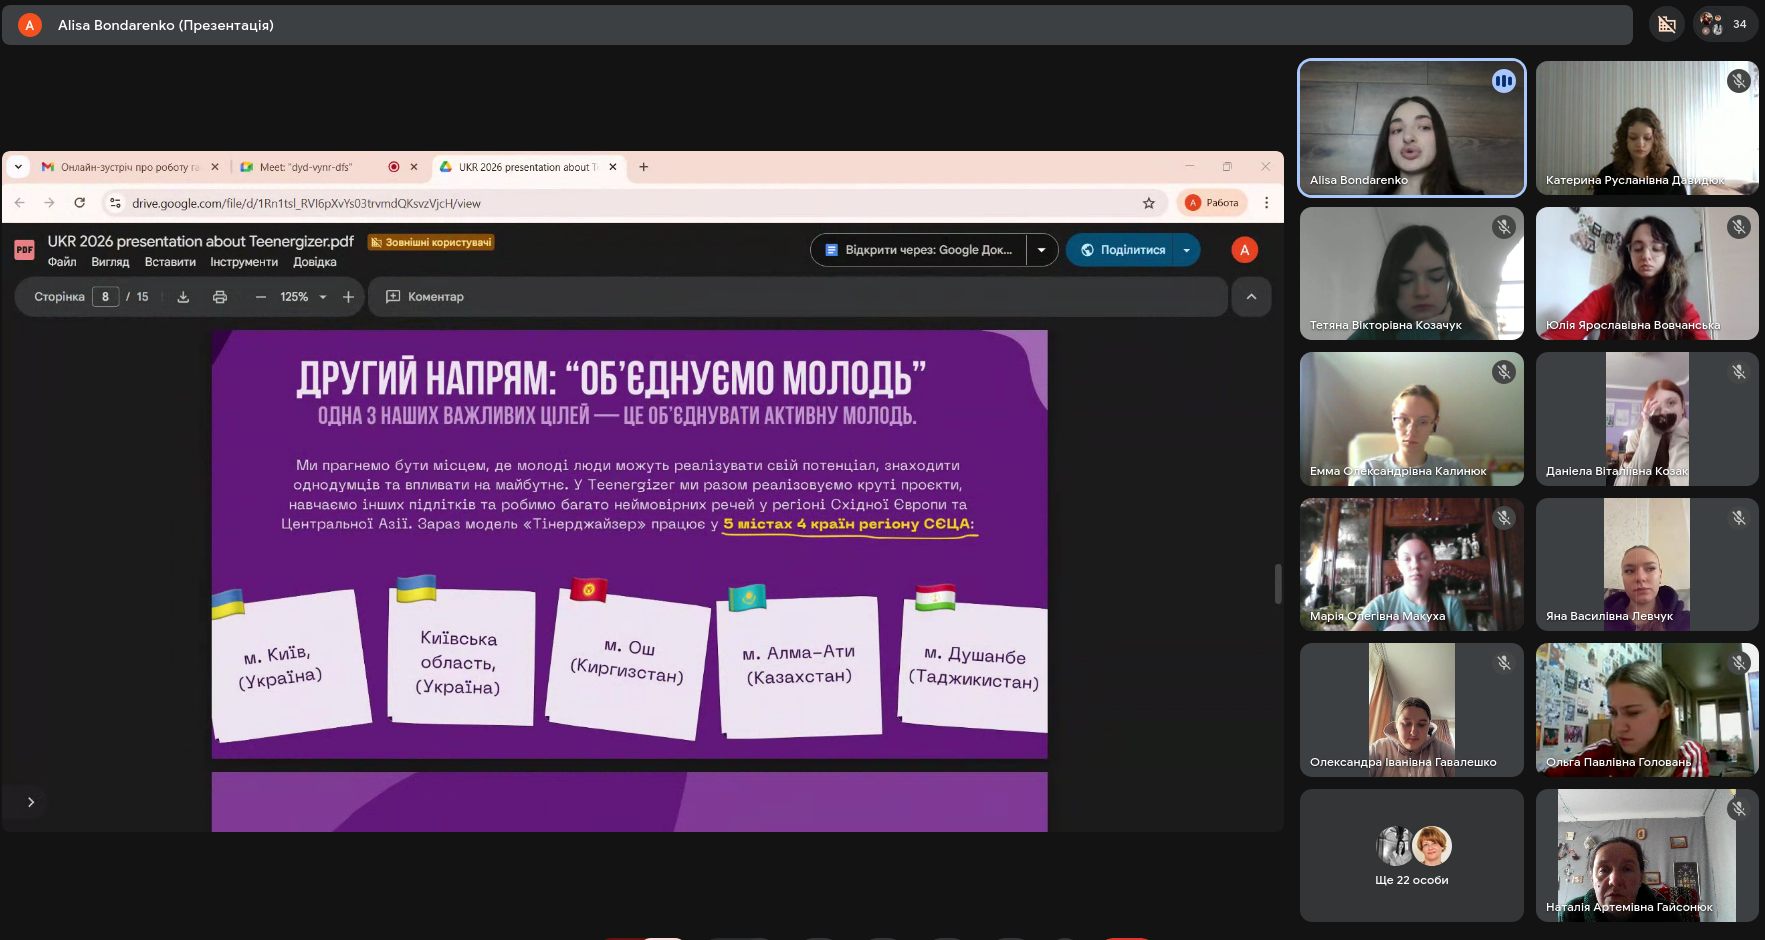Close the Gmail 'Онлайн-зустріч' browser tab
Viewport: 1765px width, 940px height.
coord(215,167)
